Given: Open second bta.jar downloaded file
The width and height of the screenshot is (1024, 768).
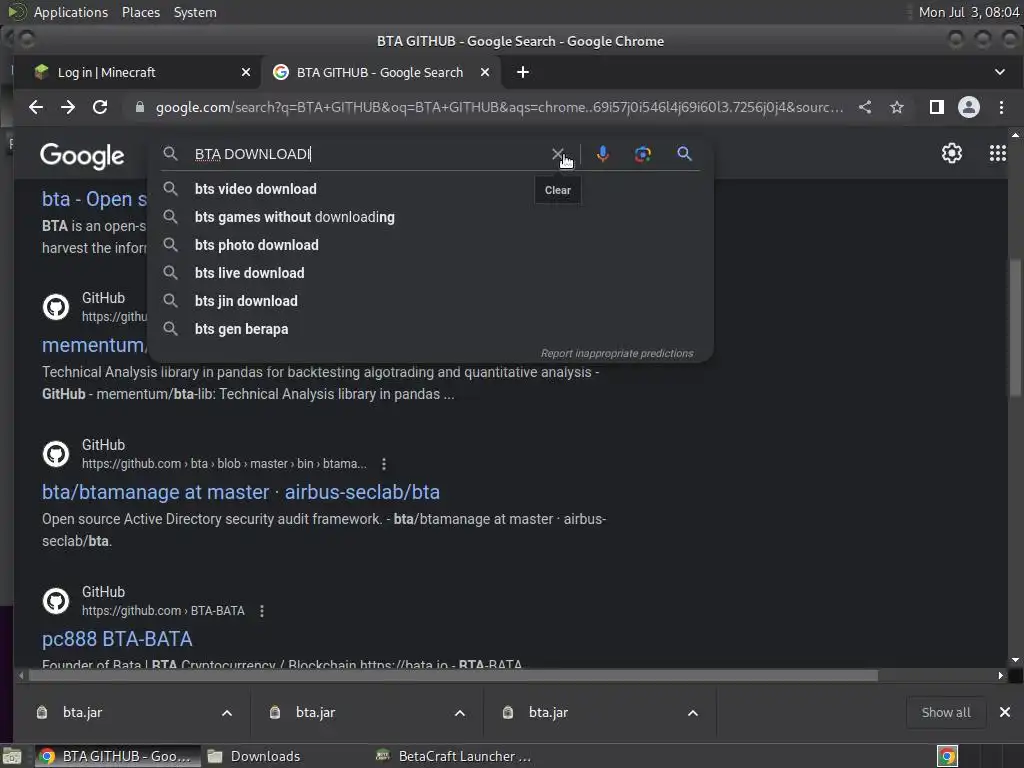Looking at the screenshot, I should tap(315, 712).
